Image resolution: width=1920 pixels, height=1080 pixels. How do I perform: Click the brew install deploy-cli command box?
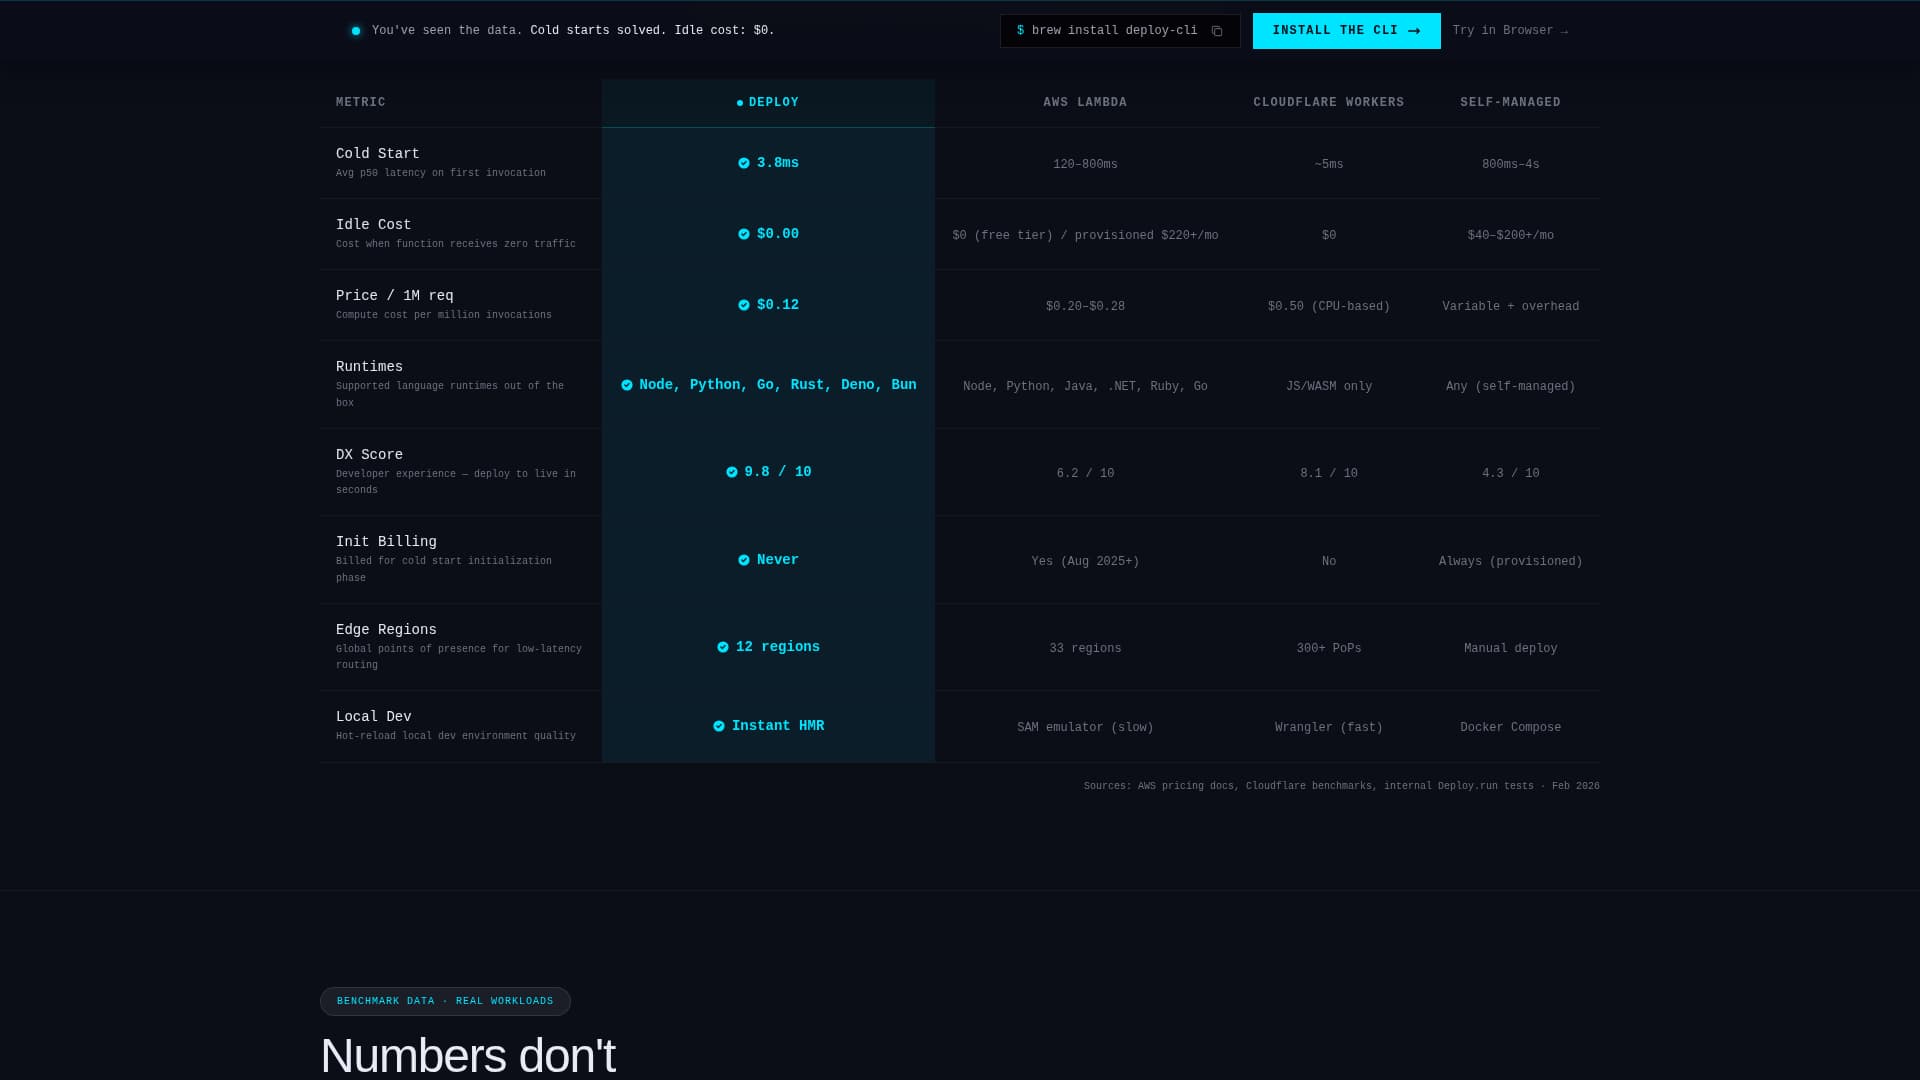click(1120, 31)
